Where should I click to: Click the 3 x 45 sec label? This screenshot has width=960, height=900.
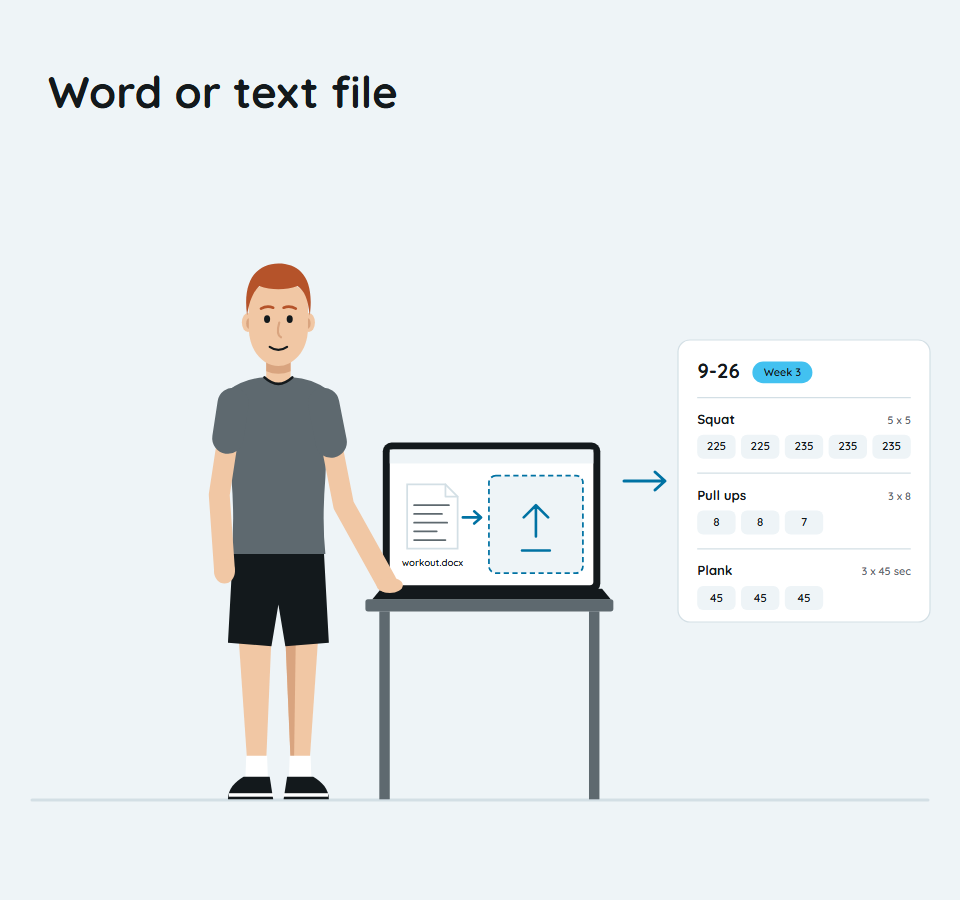[x=886, y=571]
